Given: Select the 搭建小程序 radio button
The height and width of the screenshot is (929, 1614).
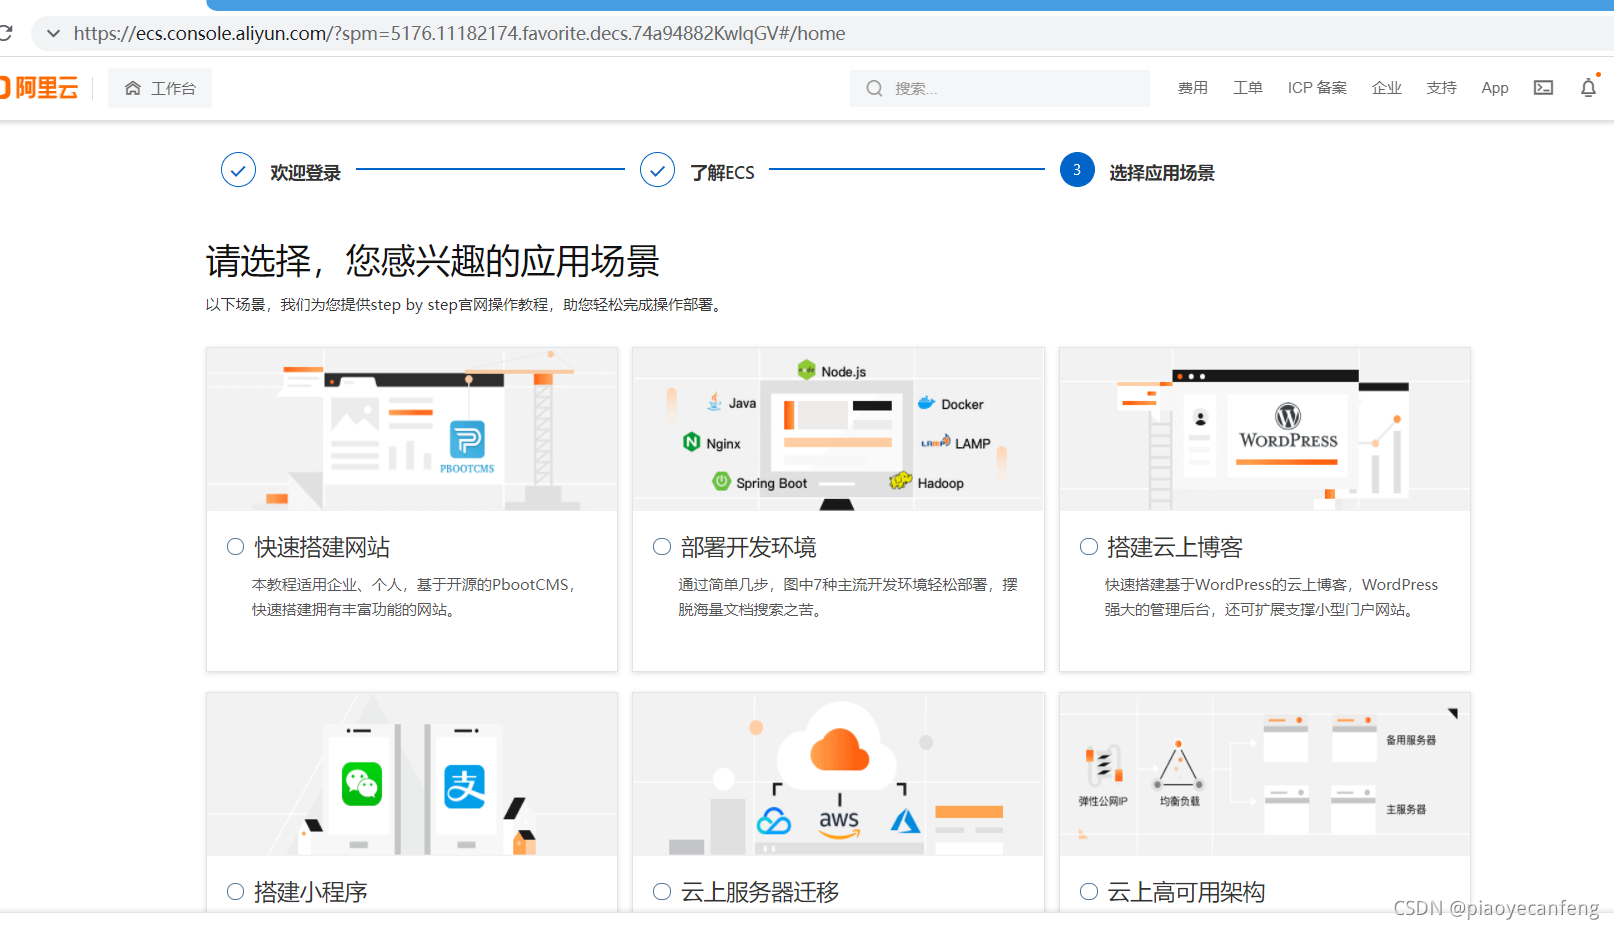Looking at the screenshot, I should (x=235, y=892).
